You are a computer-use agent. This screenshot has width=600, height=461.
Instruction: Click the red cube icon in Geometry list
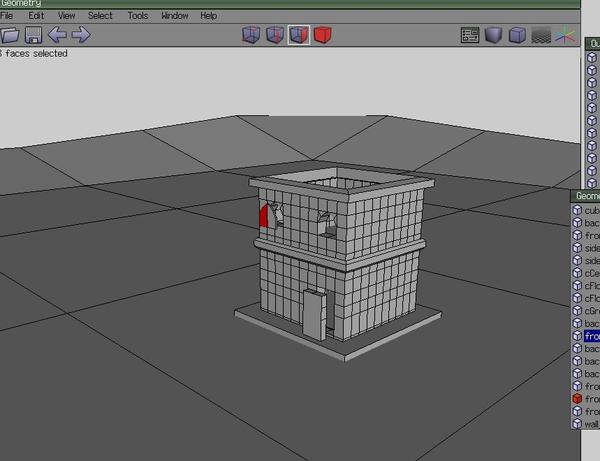[x=577, y=399]
